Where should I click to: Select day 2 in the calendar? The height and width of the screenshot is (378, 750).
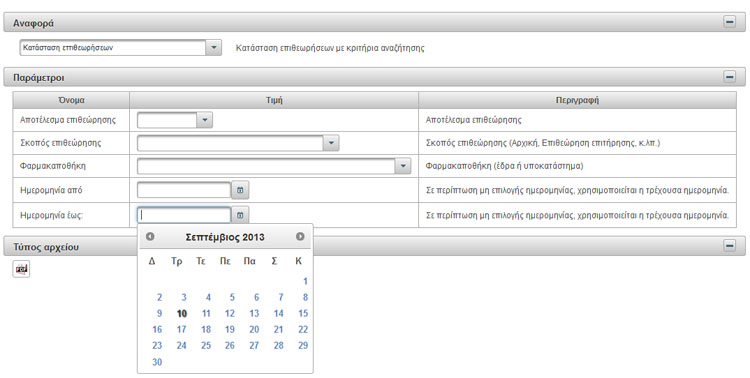click(x=159, y=297)
